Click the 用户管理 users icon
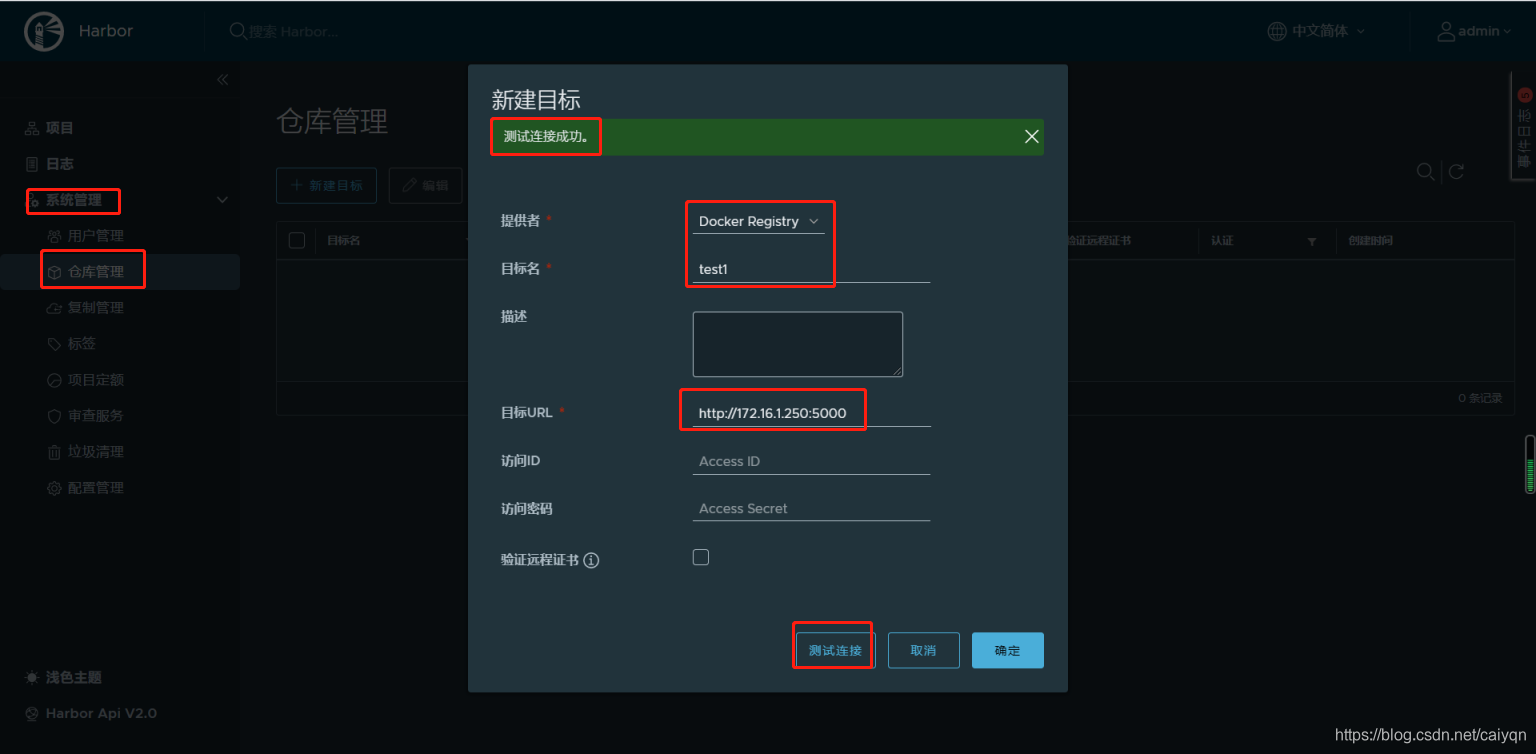 pyautogui.click(x=54, y=236)
